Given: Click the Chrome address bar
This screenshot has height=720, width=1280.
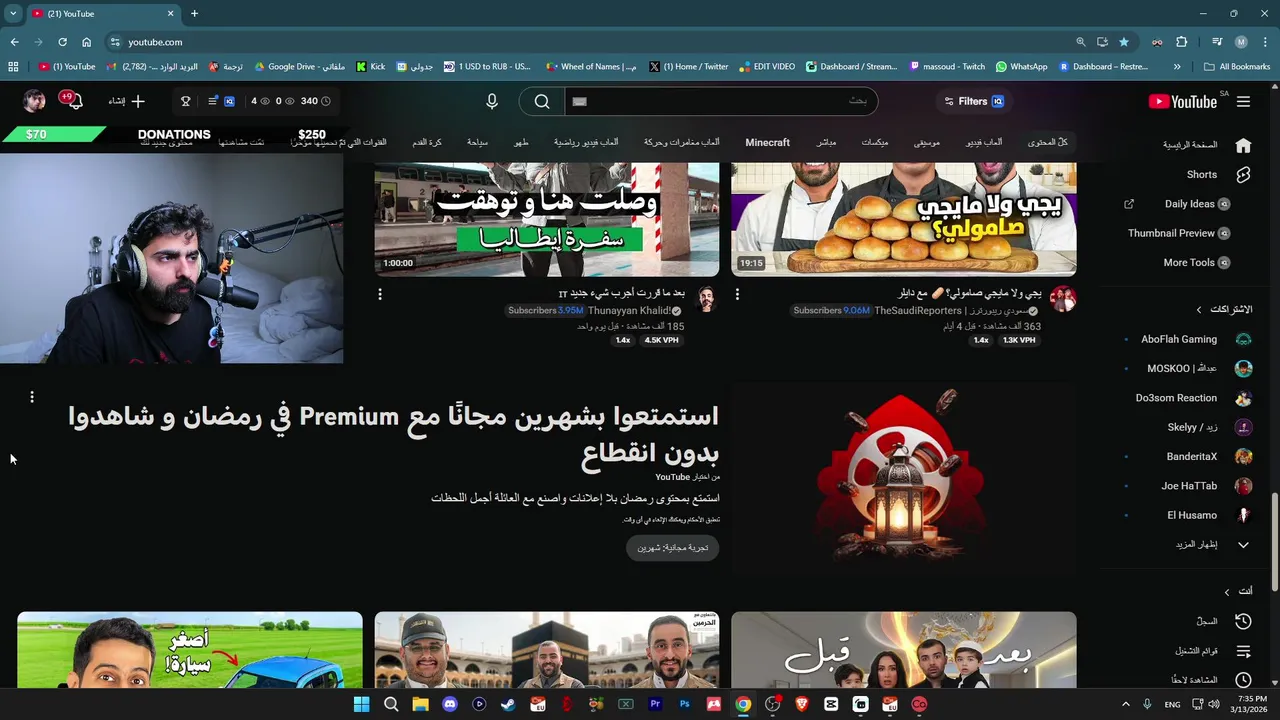Looking at the screenshot, I should click(590, 42).
